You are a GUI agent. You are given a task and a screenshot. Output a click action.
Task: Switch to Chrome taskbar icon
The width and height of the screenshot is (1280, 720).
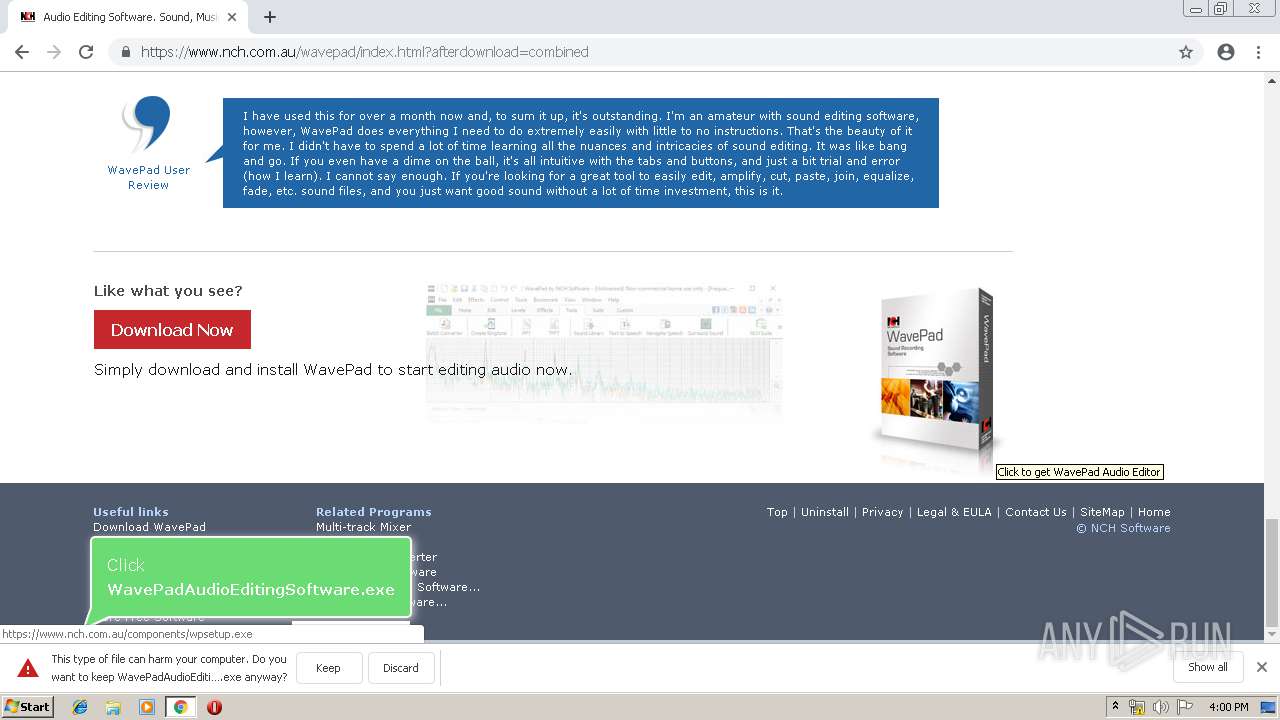click(180, 707)
